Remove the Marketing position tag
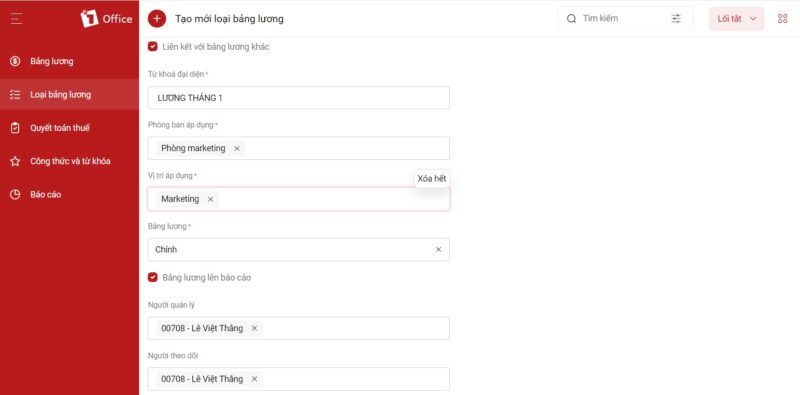The height and width of the screenshot is (395, 800). 210,199
